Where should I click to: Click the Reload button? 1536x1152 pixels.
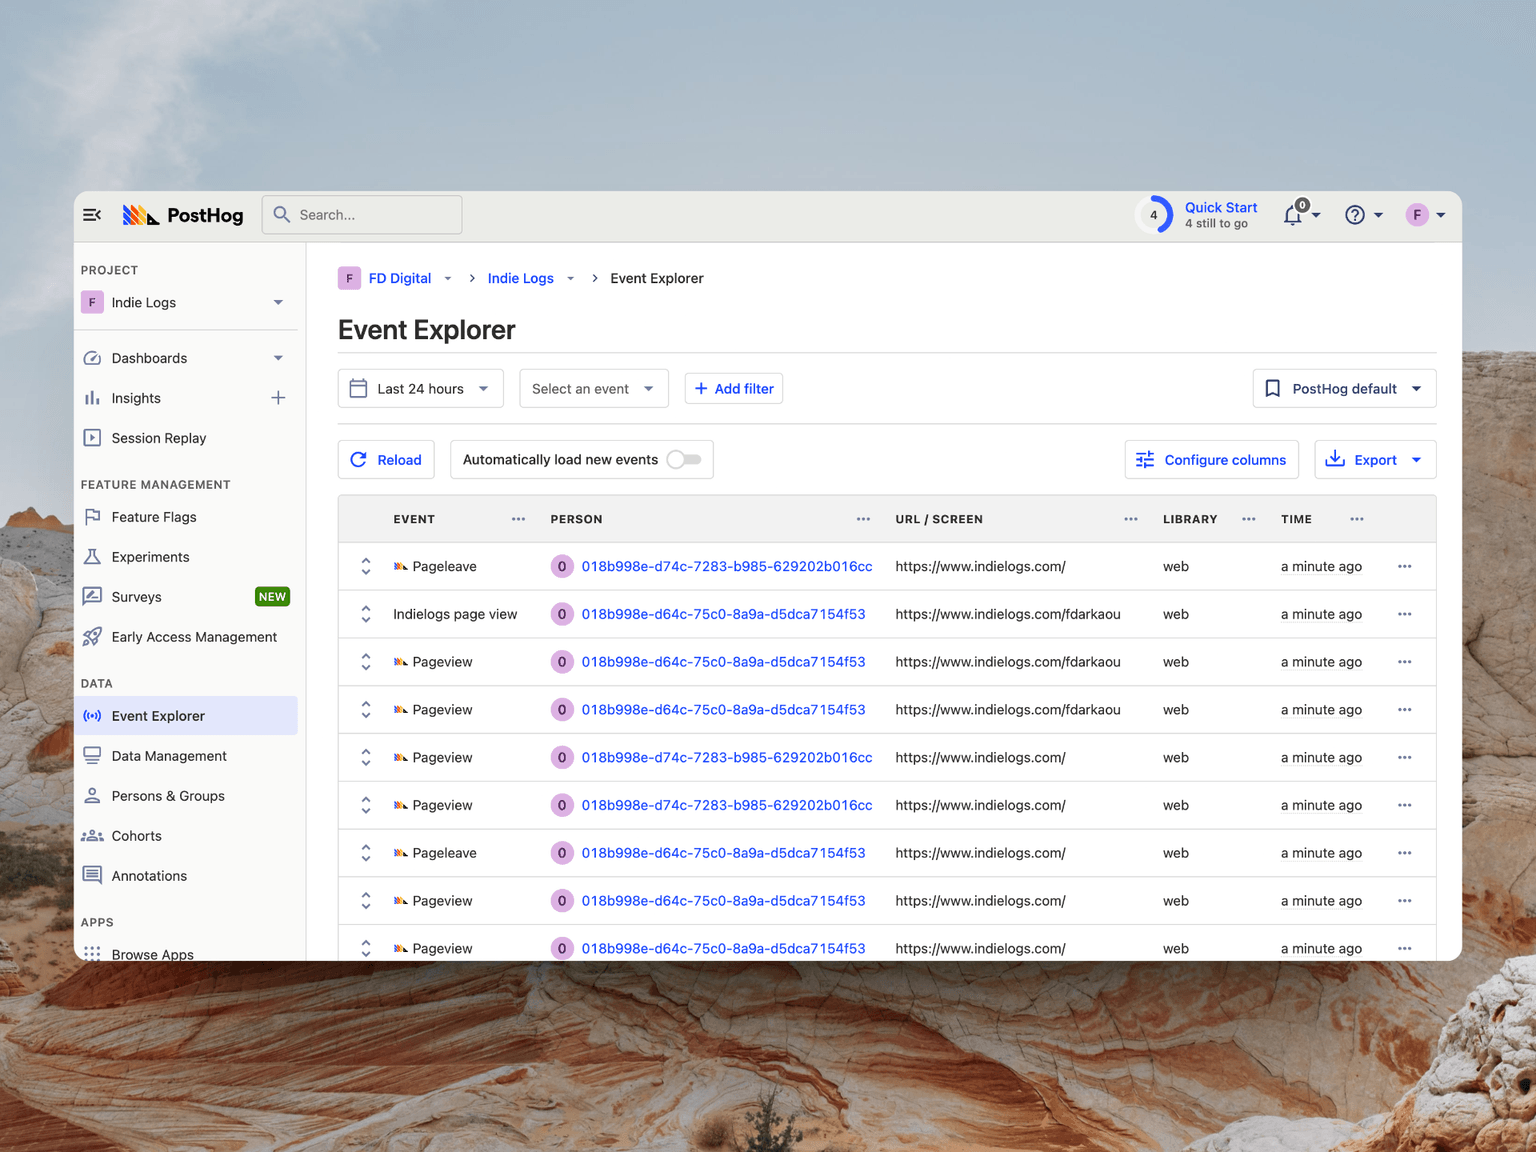[x=386, y=460]
